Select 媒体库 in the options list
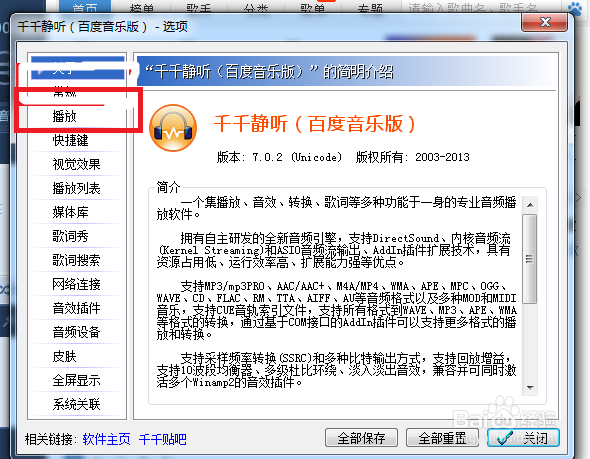This screenshot has height=459, width=590. point(70,212)
